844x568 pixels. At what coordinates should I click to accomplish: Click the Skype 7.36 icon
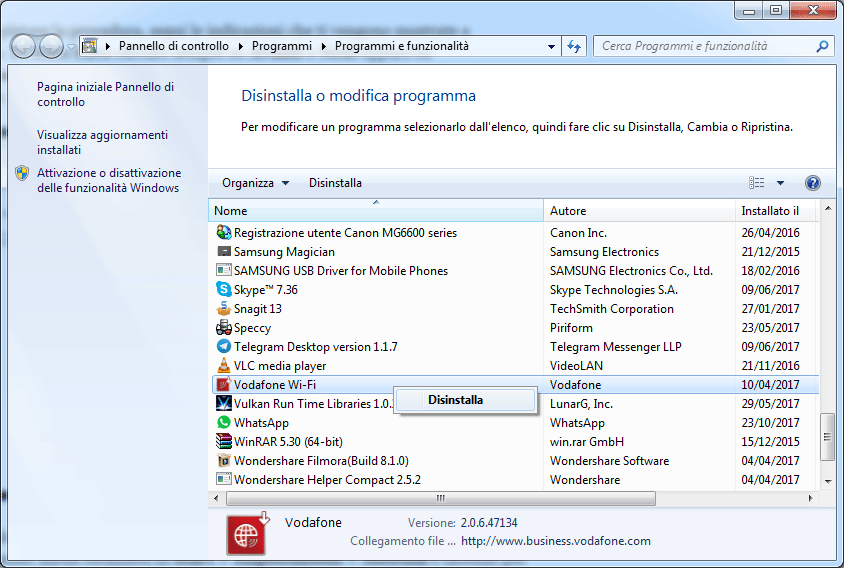[223, 289]
